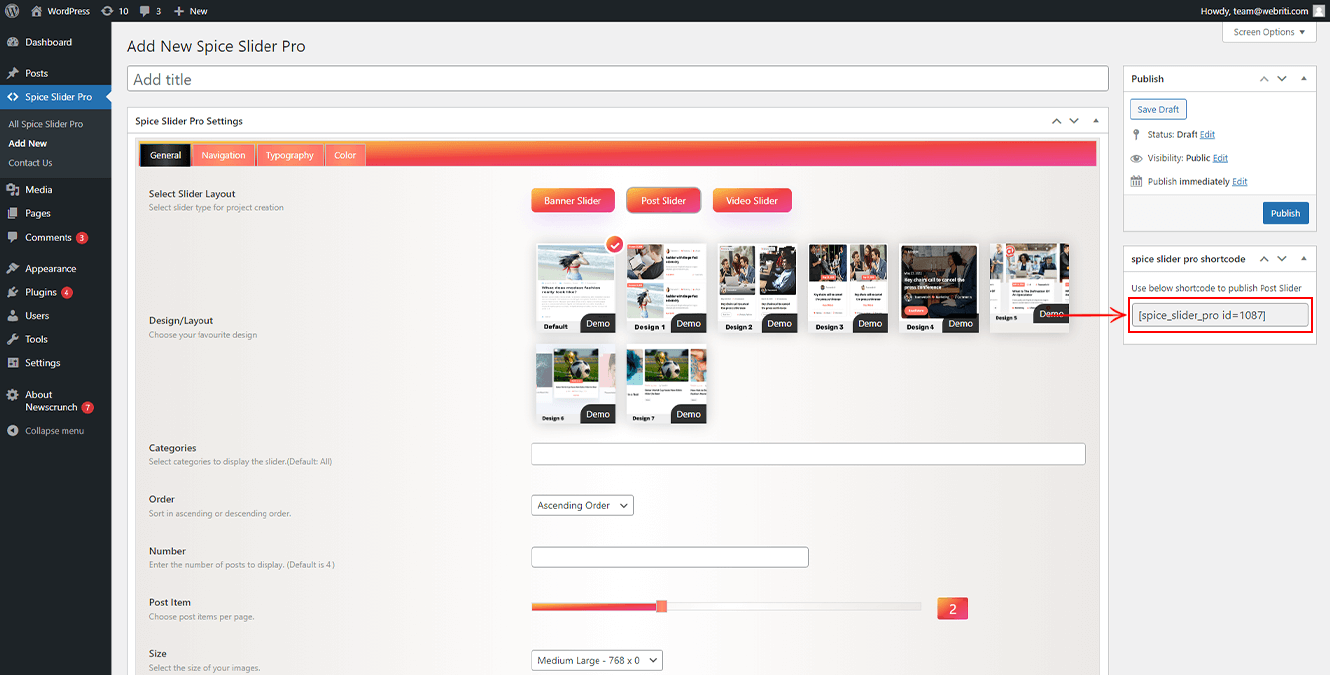Visit site via home icon
The width and height of the screenshot is (1330, 675).
pyautogui.click(x=36, y=11)
